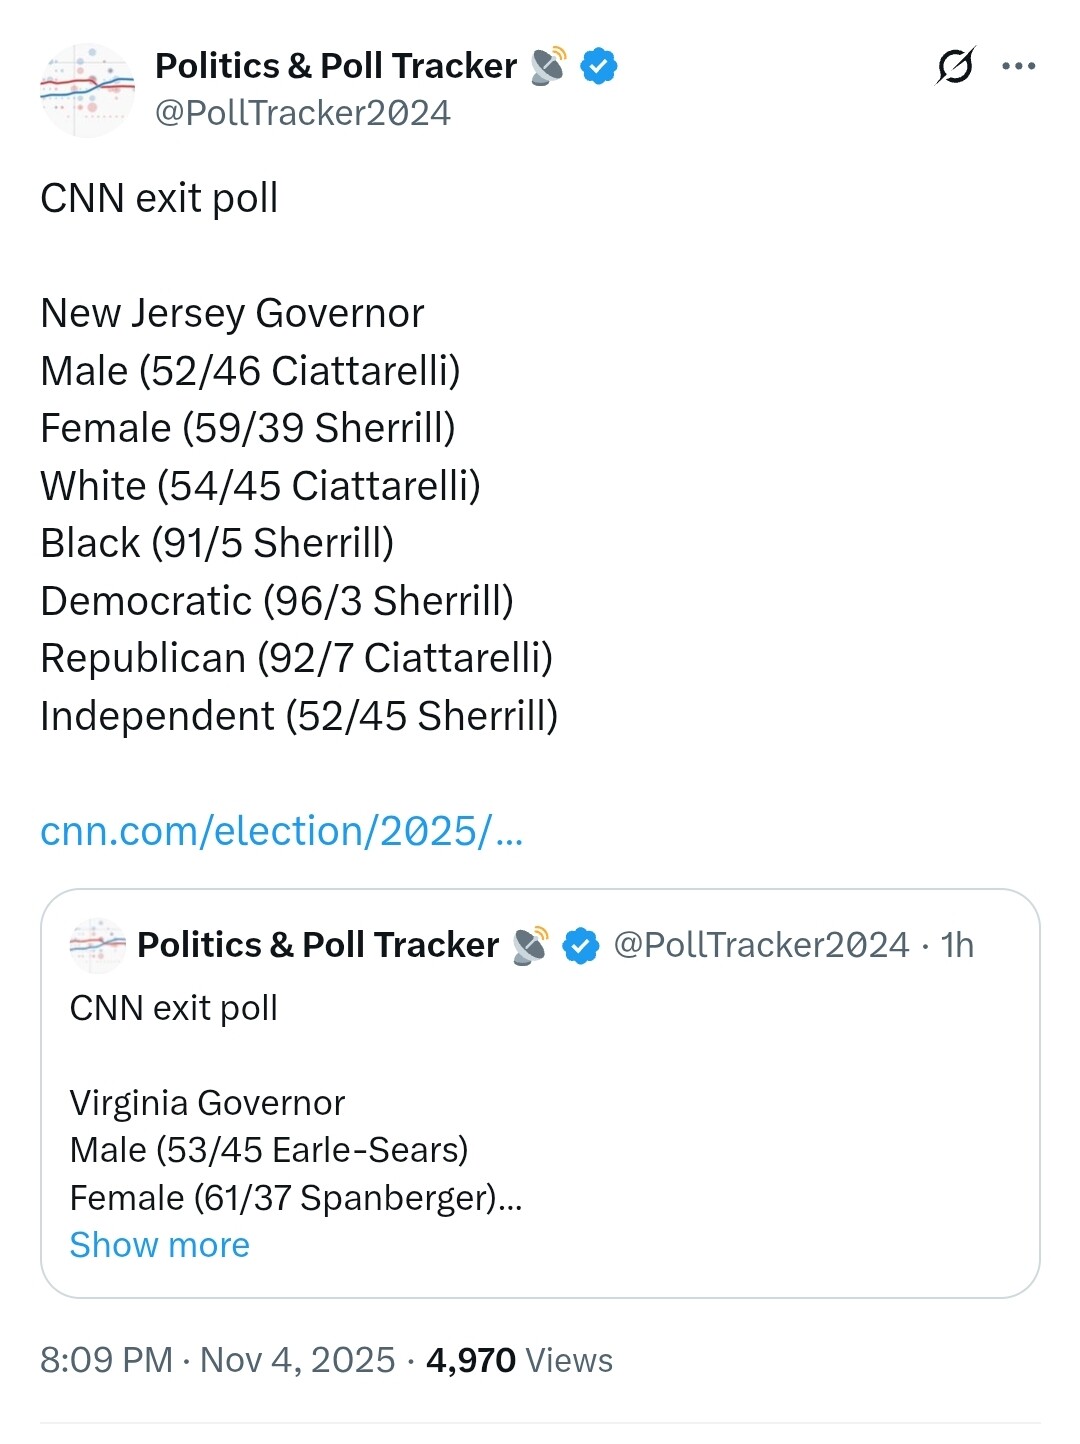Click the @PollTracker2024 handle in the quoted post
Image resolution: width=1080 pixels, height=1444 pixels.
761,945
